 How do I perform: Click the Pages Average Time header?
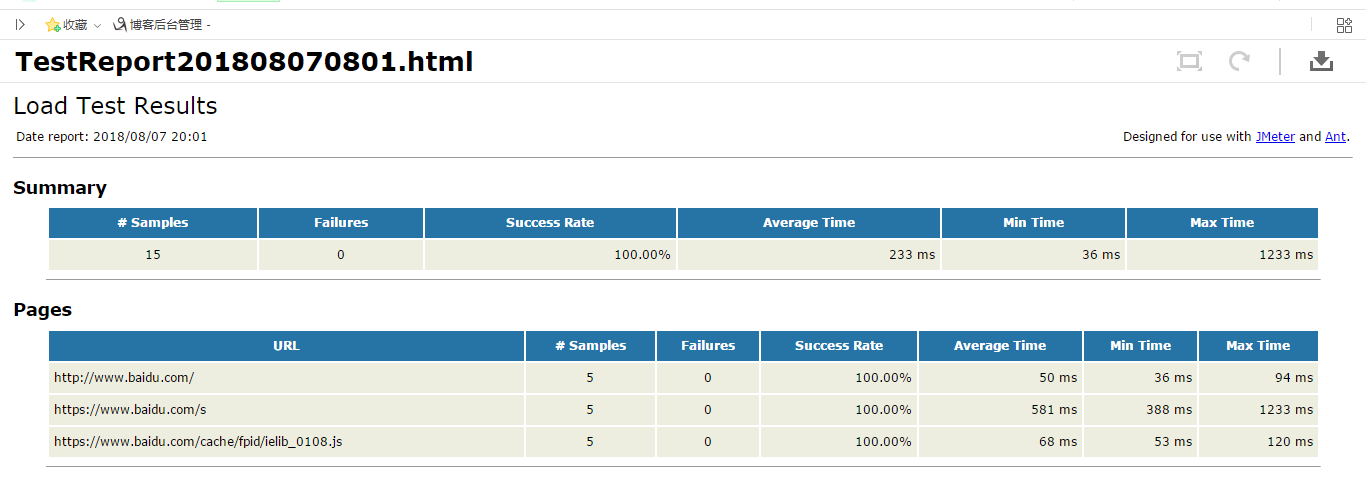tap(1000, 346)
